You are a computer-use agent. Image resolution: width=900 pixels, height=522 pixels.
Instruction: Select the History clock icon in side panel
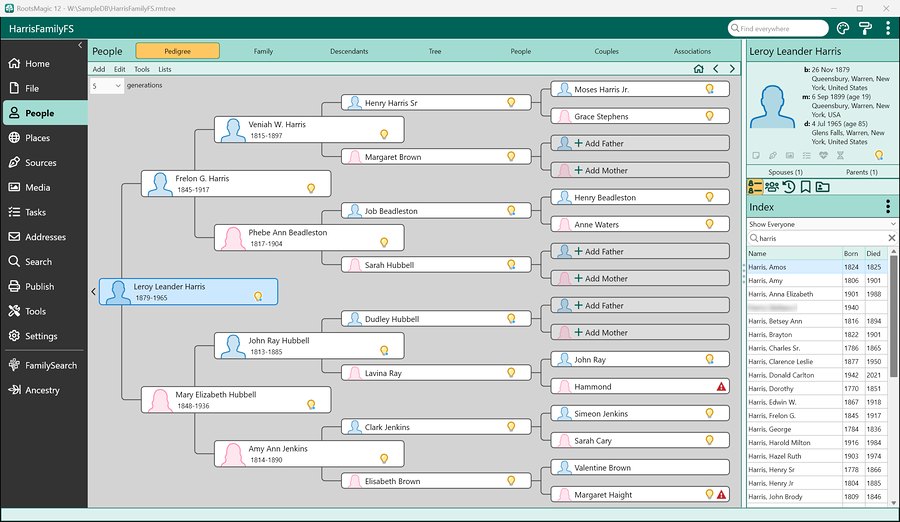pos(789,187)
